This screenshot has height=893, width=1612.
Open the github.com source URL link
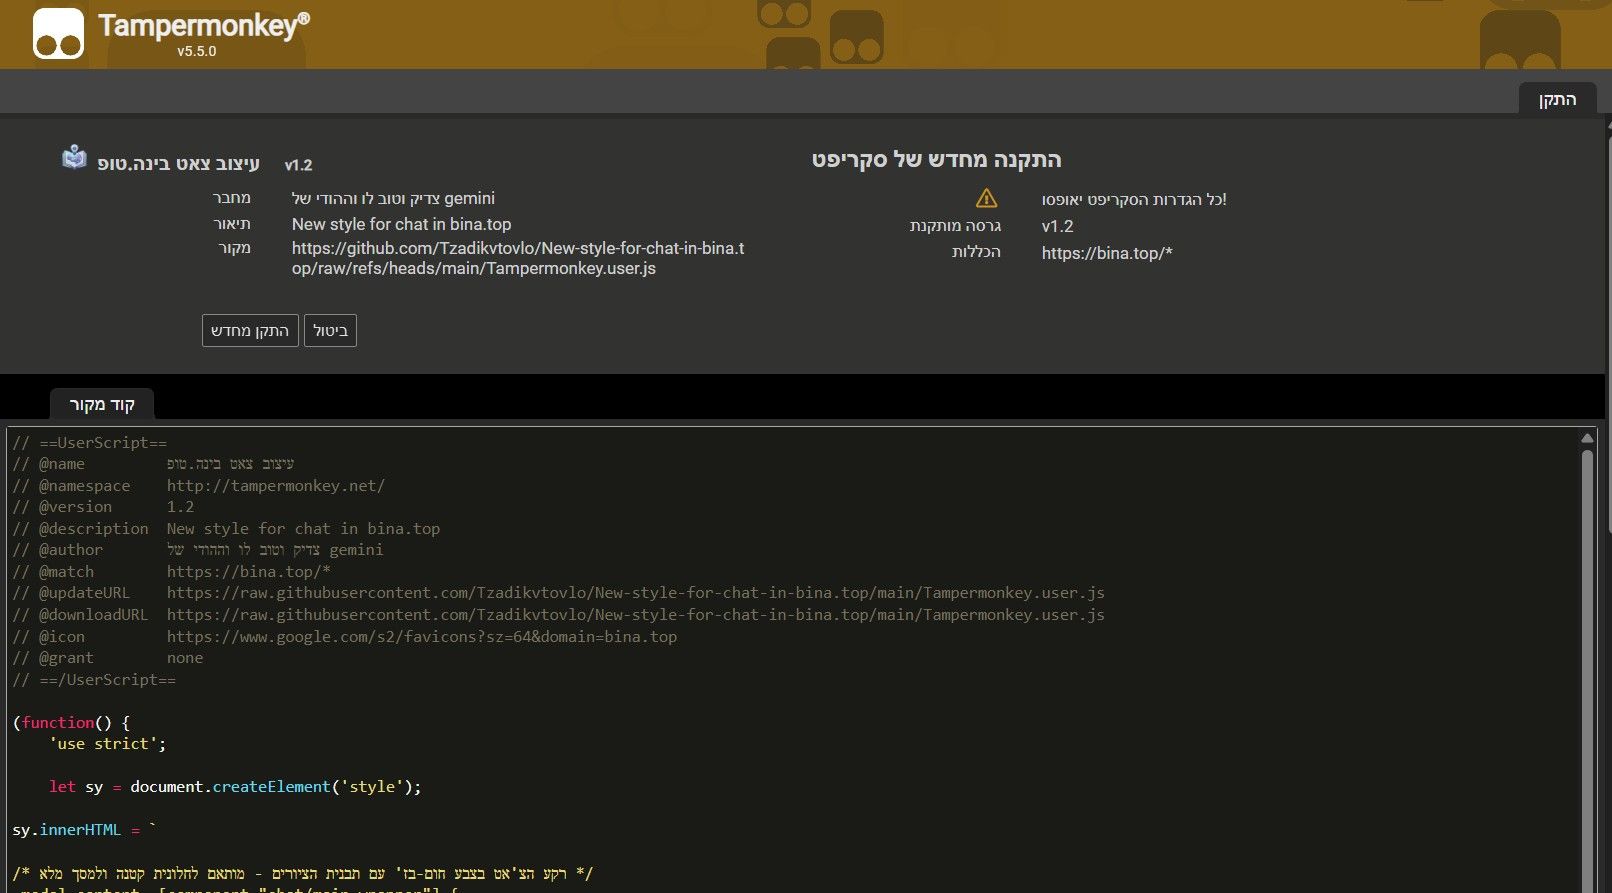tap(518, 258)
